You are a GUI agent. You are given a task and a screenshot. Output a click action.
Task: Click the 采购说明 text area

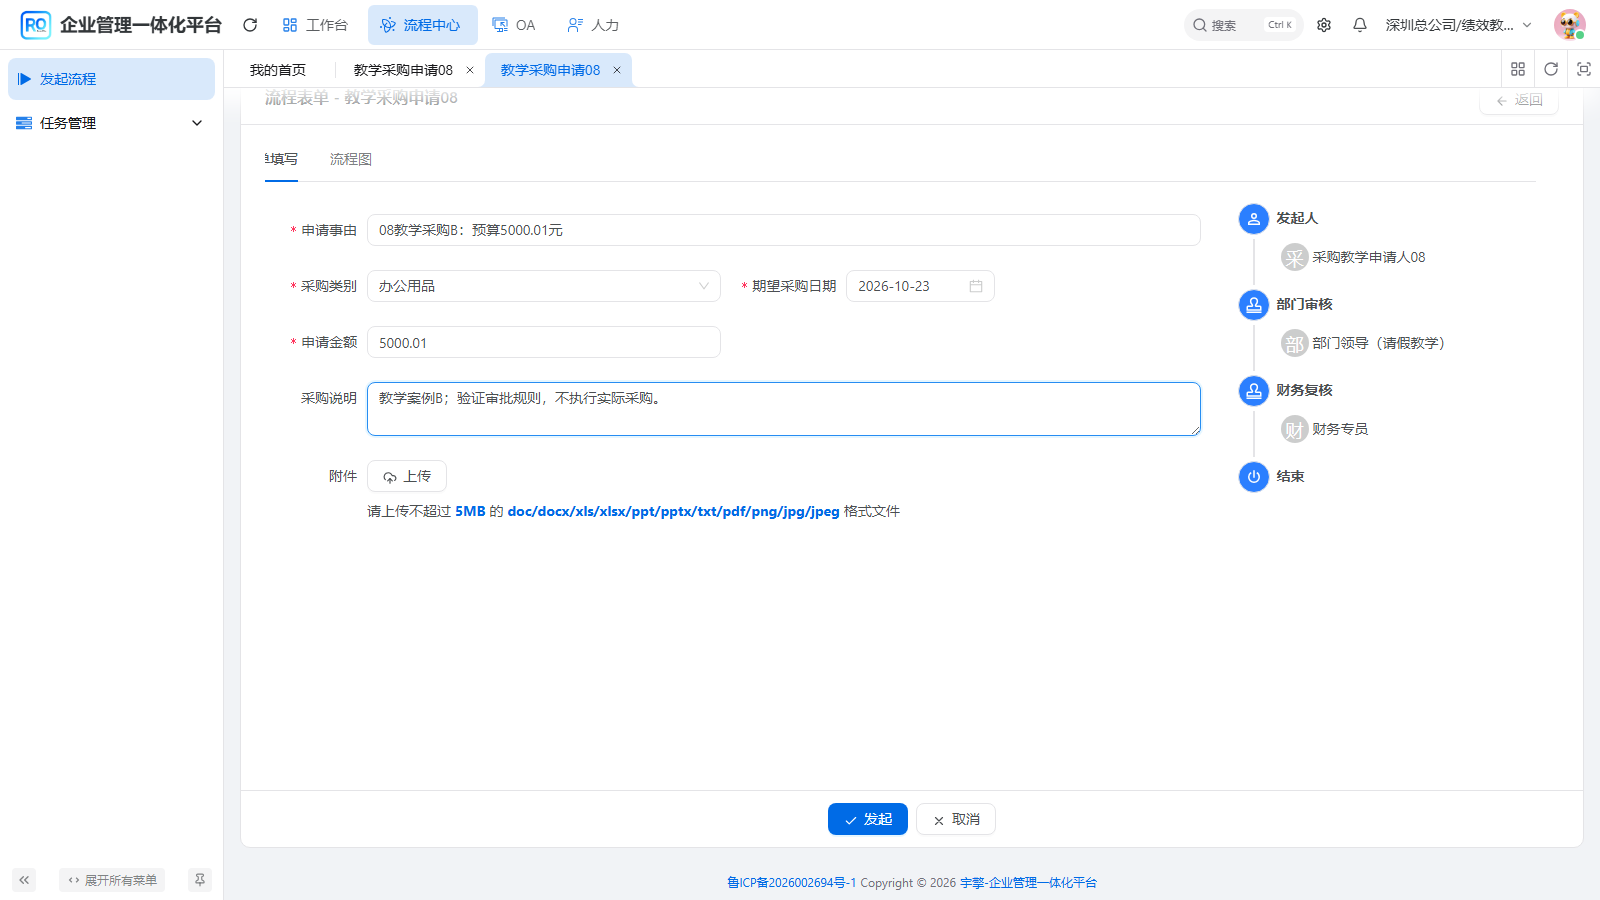coord(784,409)
